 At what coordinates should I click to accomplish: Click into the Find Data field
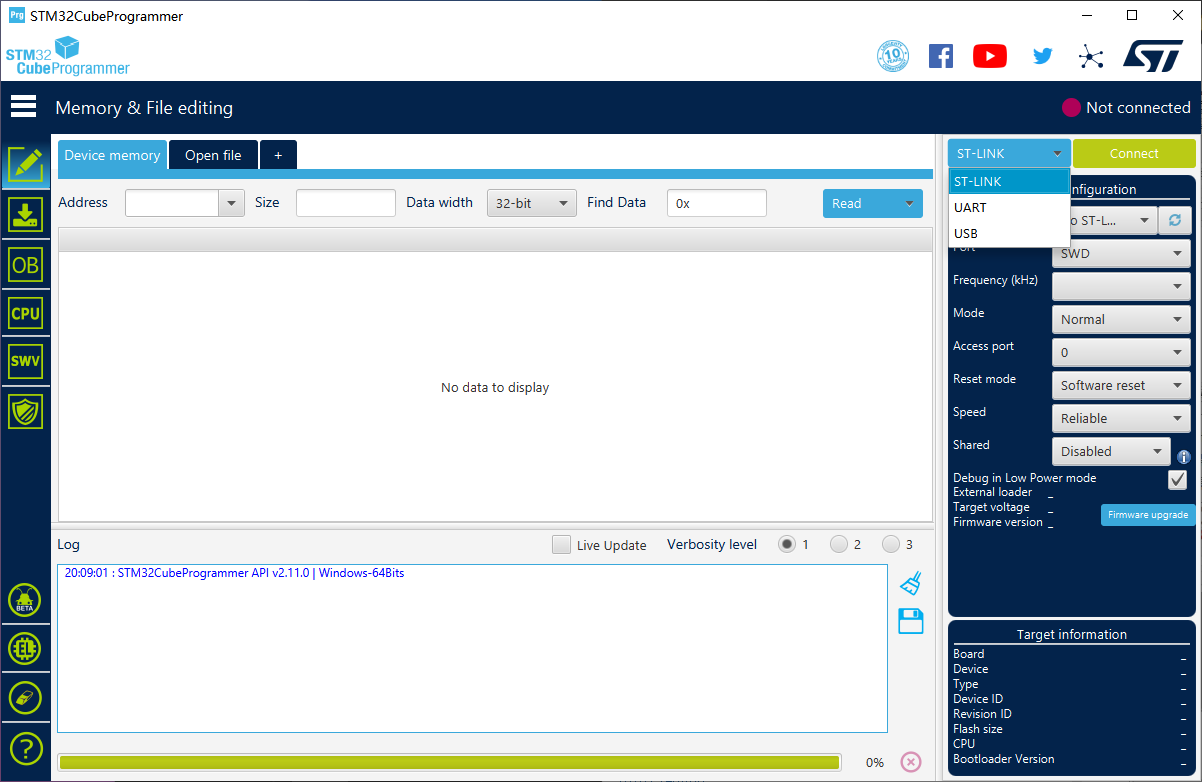[717, 203]
